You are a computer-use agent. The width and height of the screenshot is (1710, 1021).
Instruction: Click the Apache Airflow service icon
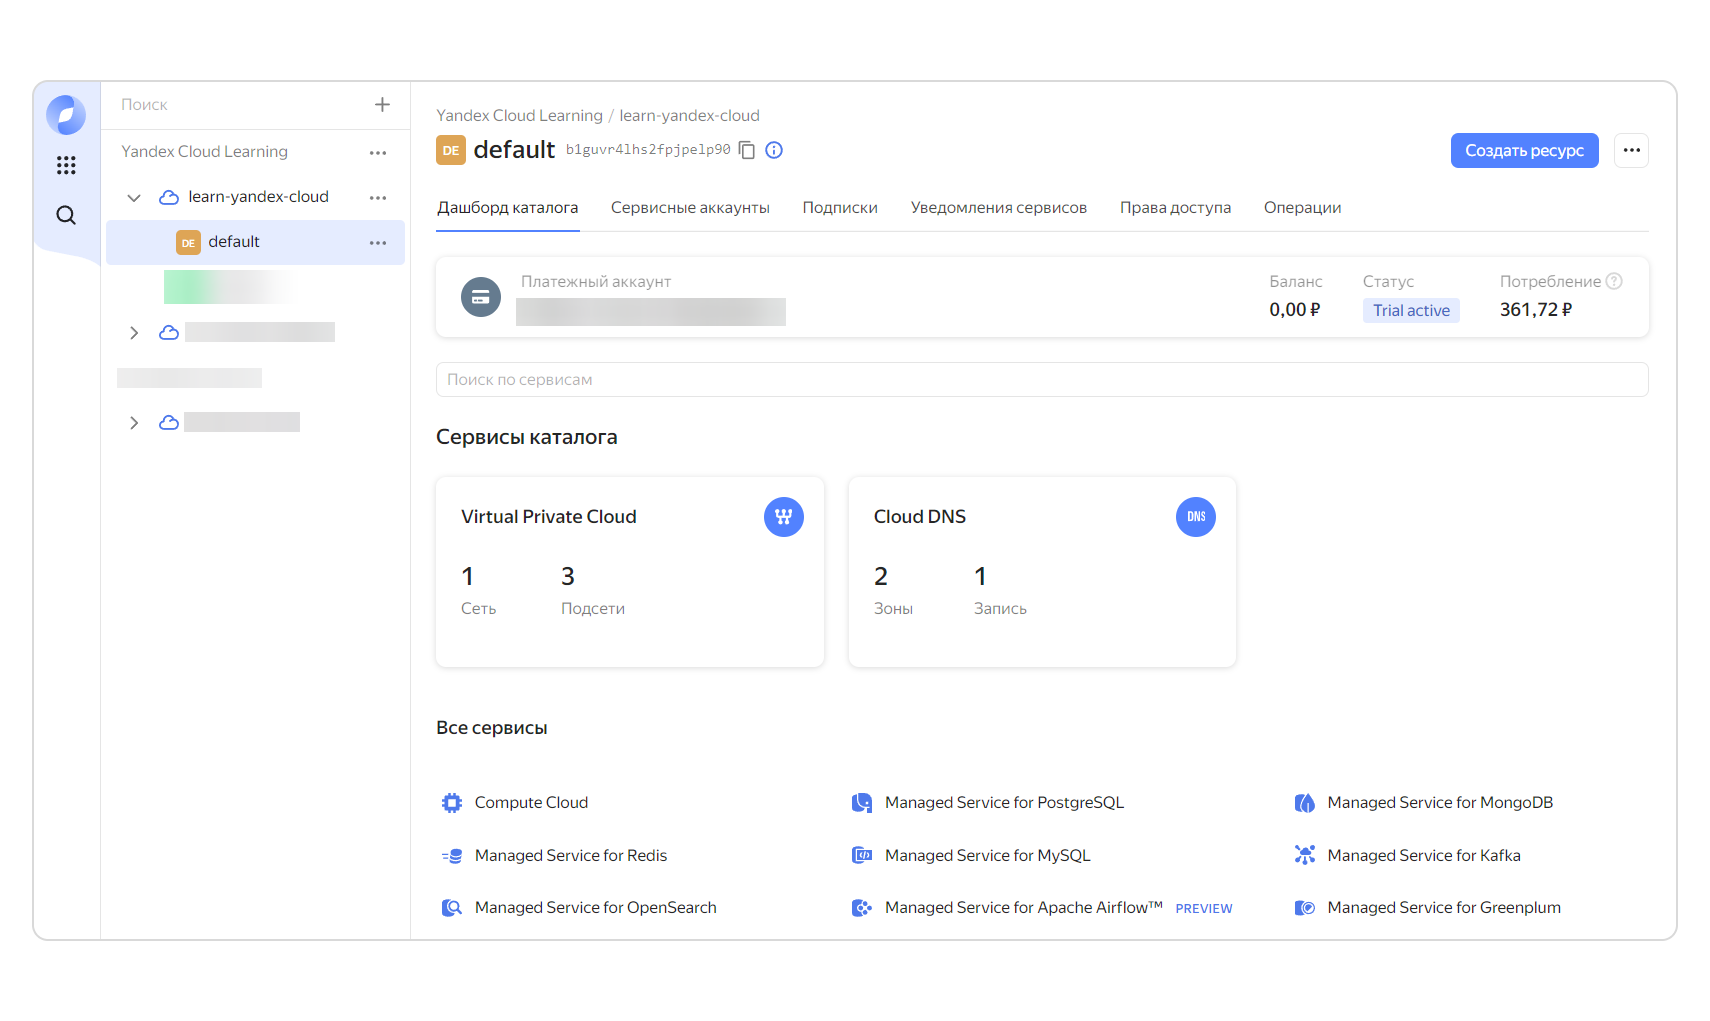coord(862,908)
